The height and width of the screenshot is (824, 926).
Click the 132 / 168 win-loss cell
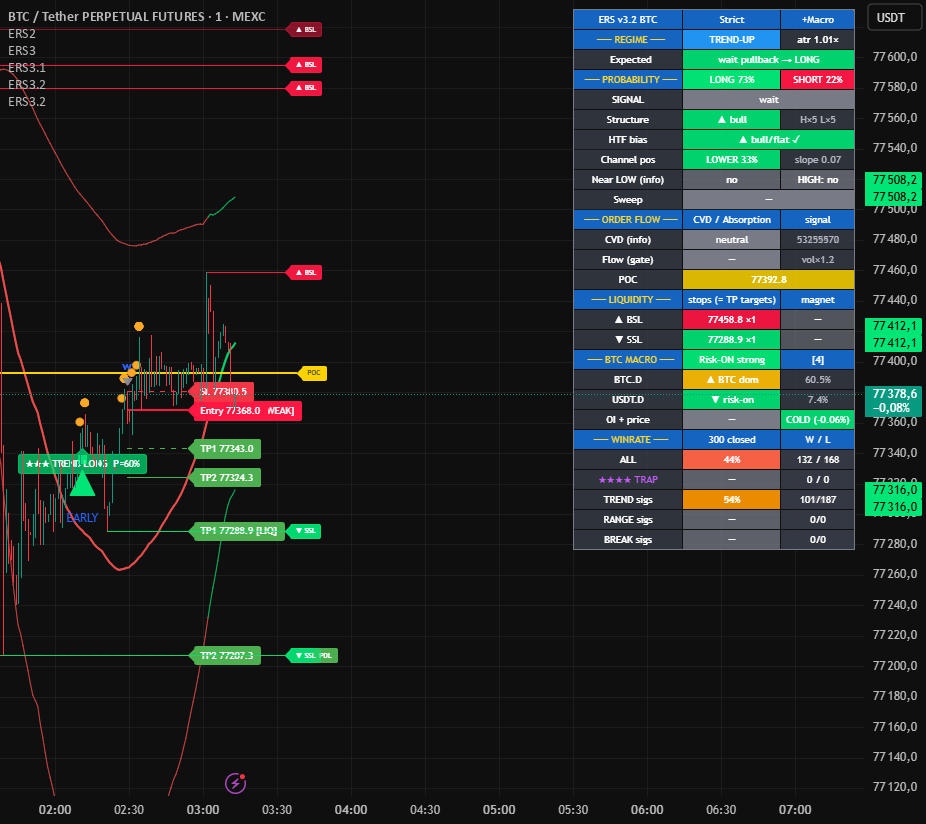tap(818, 460)
